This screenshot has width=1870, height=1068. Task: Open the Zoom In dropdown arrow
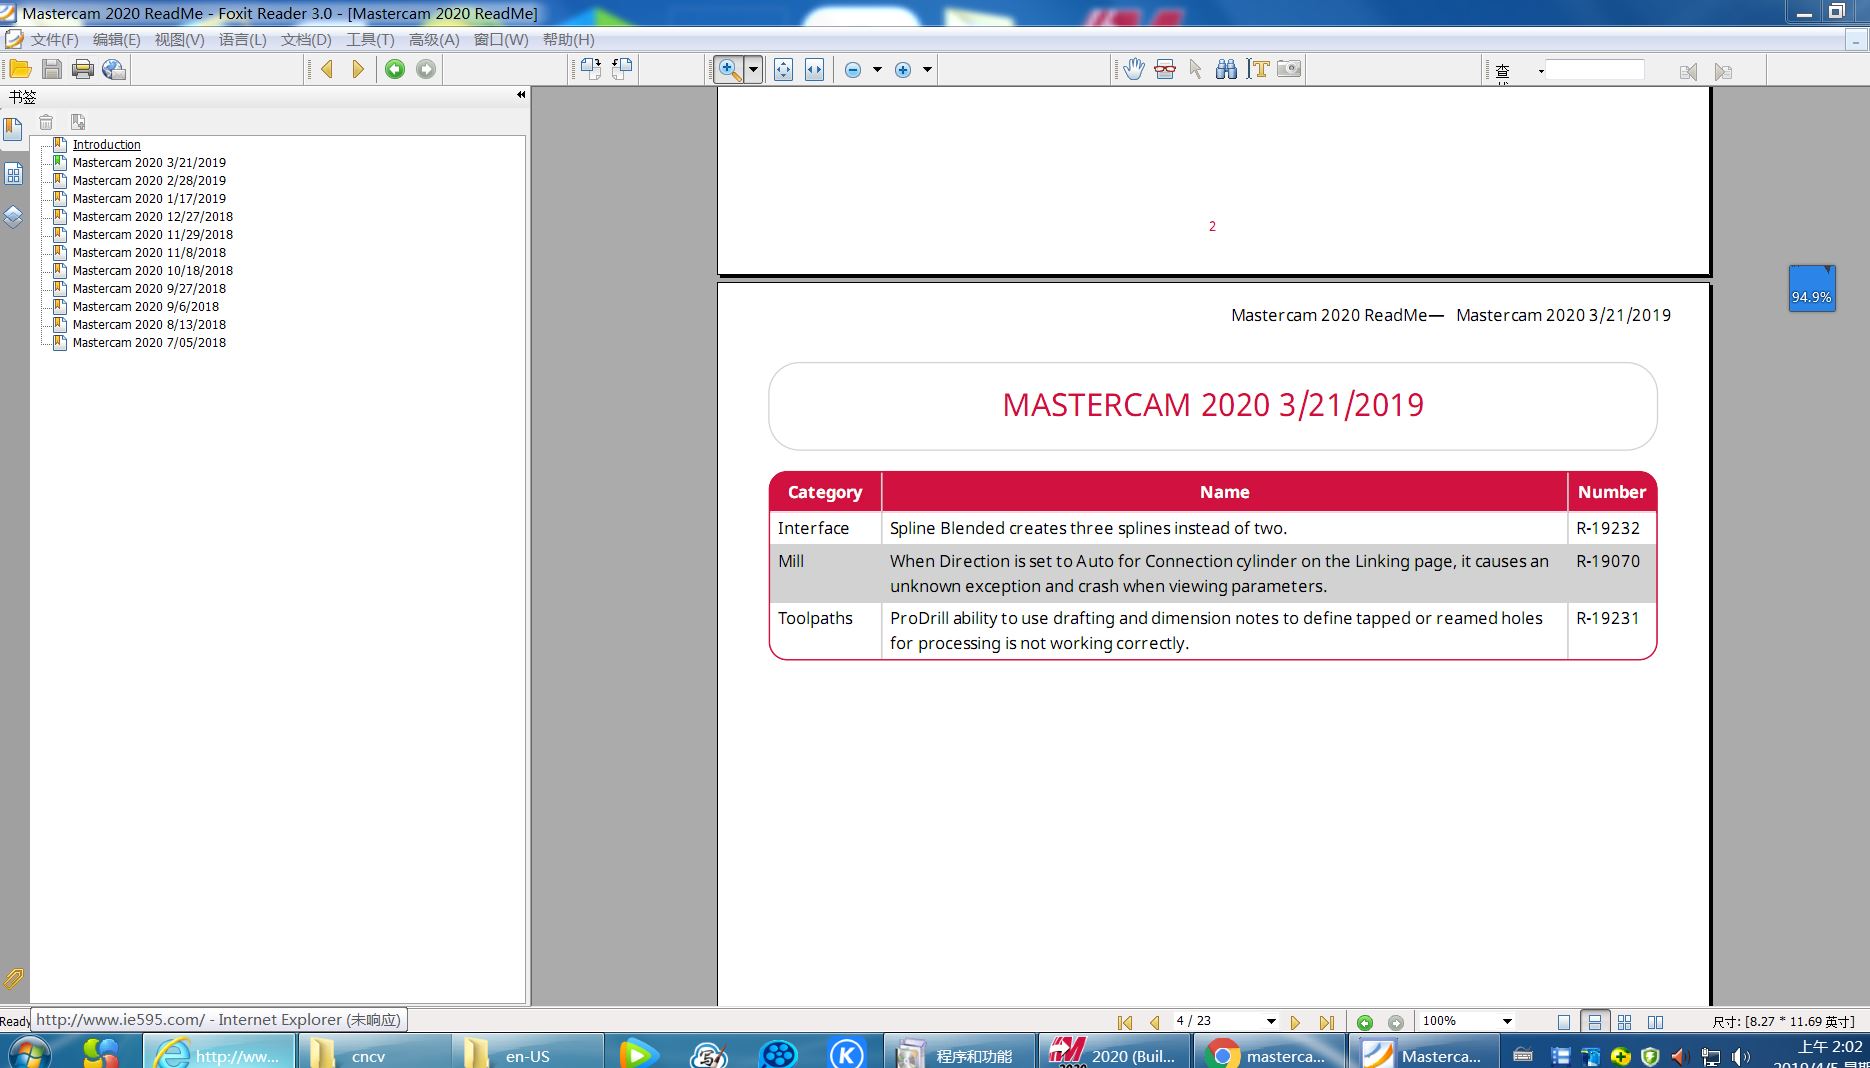927,70
